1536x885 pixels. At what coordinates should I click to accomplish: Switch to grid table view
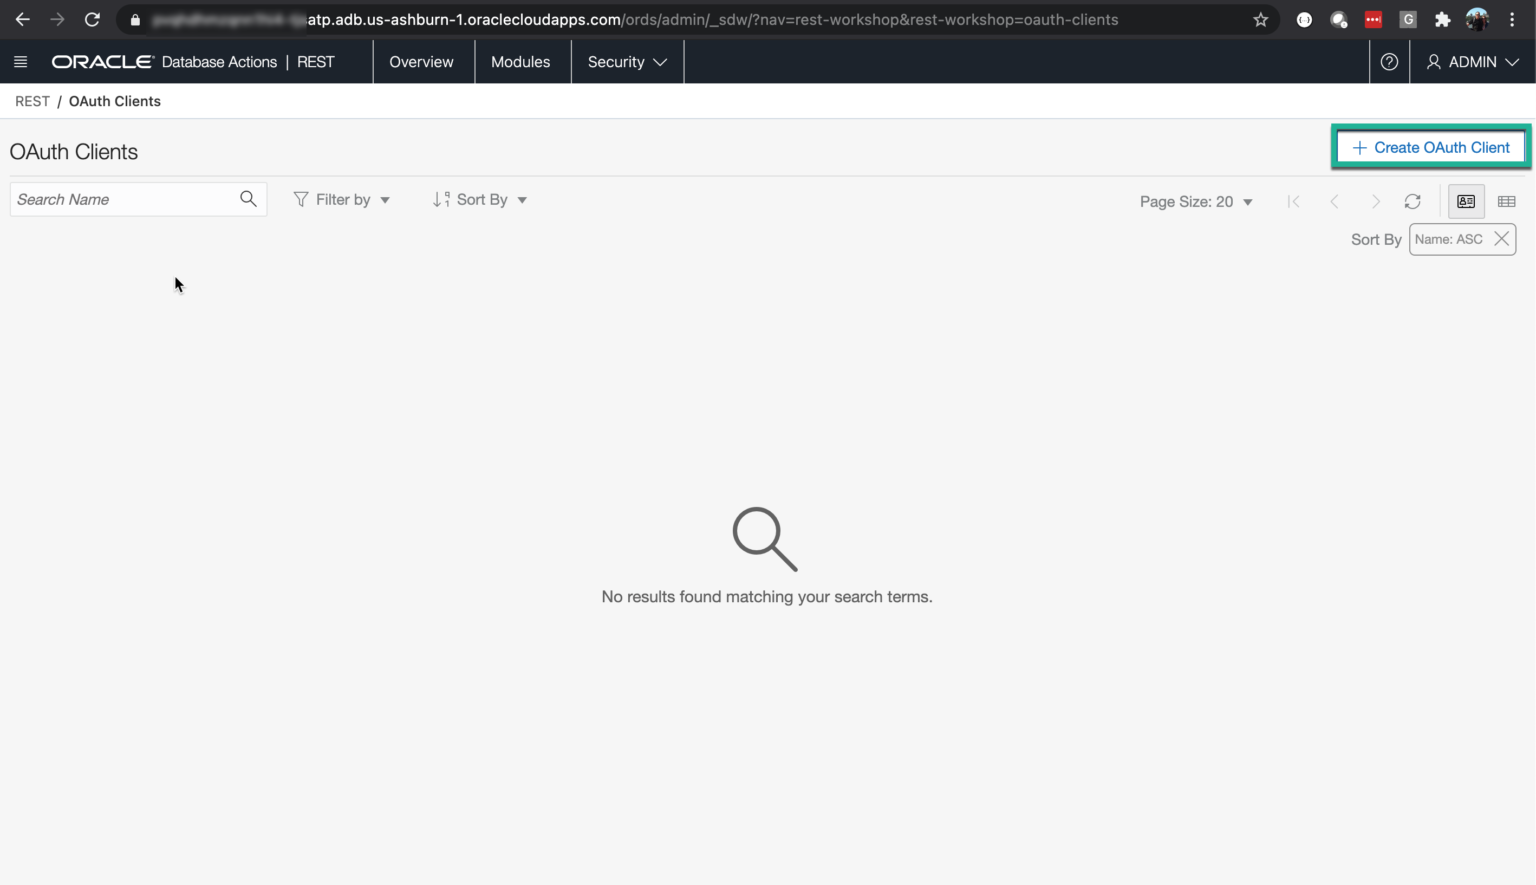pos(1507,202)
